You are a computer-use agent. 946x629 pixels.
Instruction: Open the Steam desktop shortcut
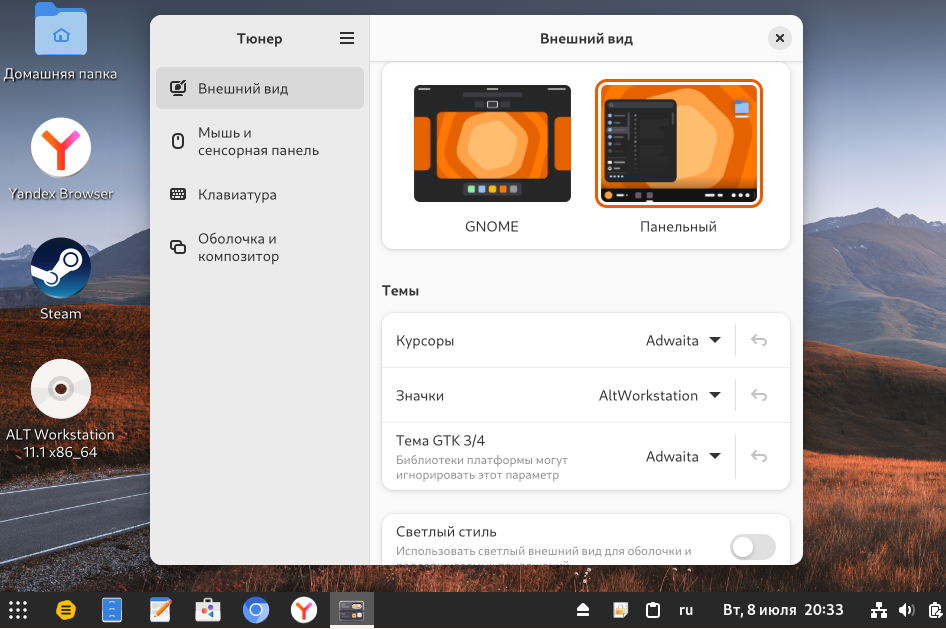[x=61, y=270]
